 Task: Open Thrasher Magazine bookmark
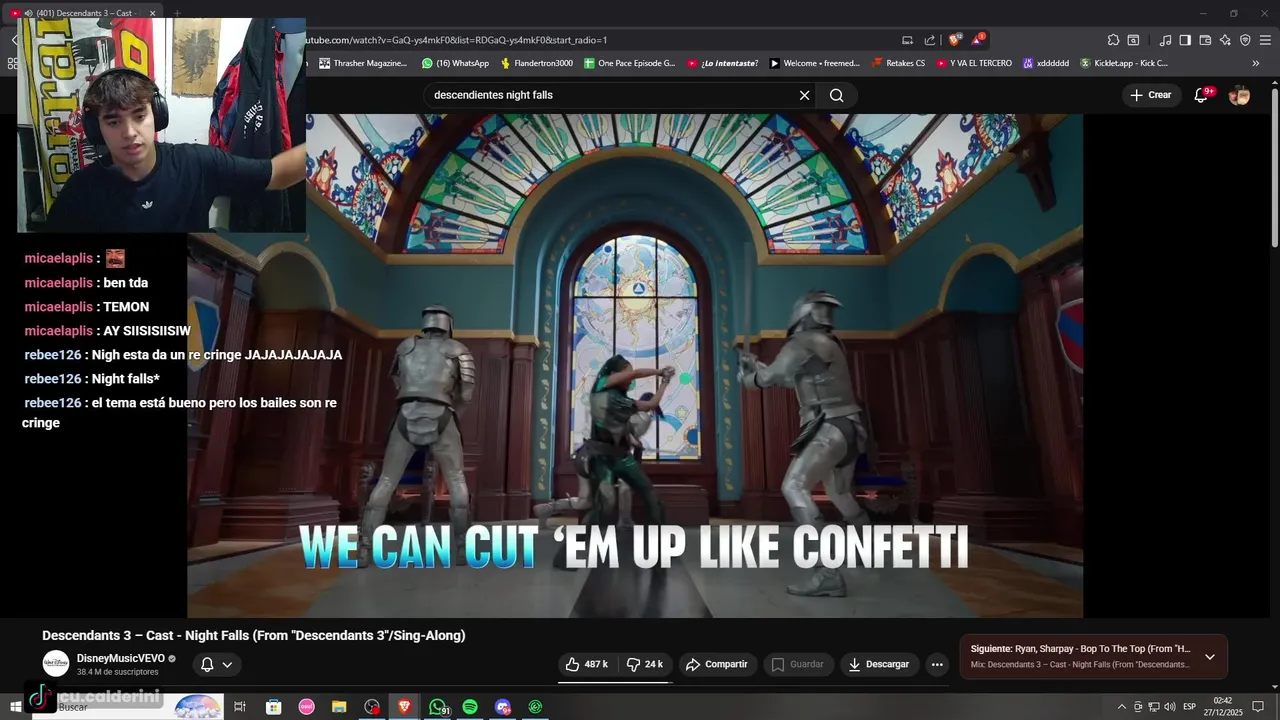point(363,63)
